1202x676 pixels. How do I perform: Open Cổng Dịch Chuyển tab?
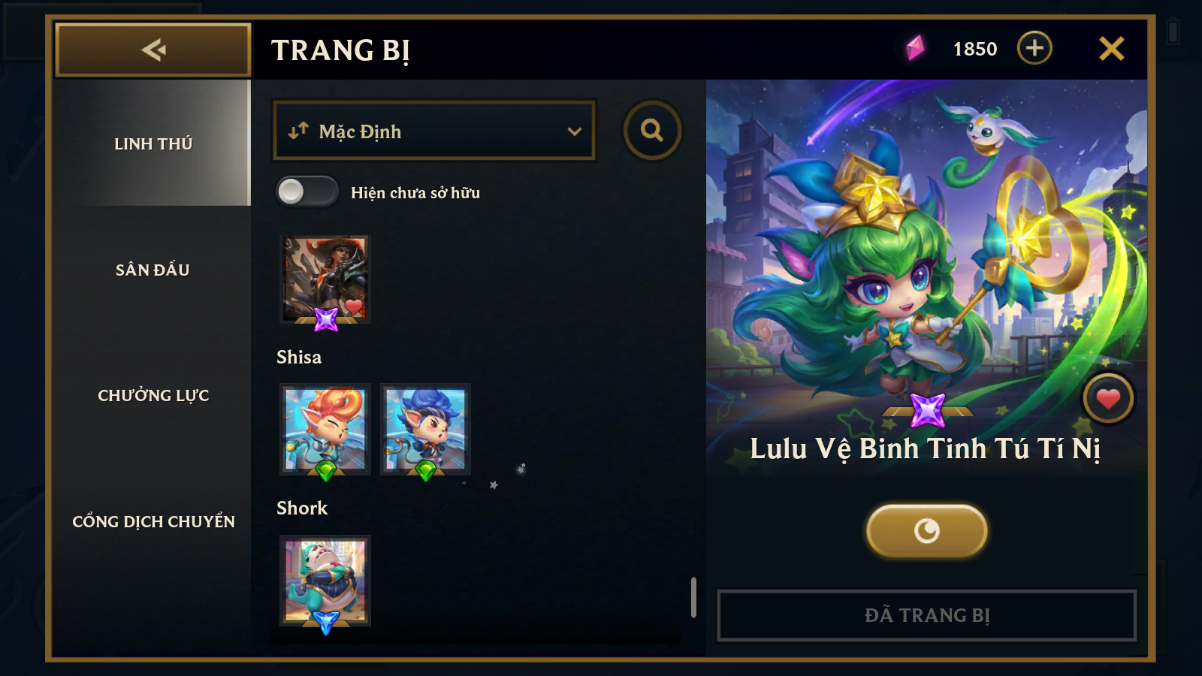(153, 521)
